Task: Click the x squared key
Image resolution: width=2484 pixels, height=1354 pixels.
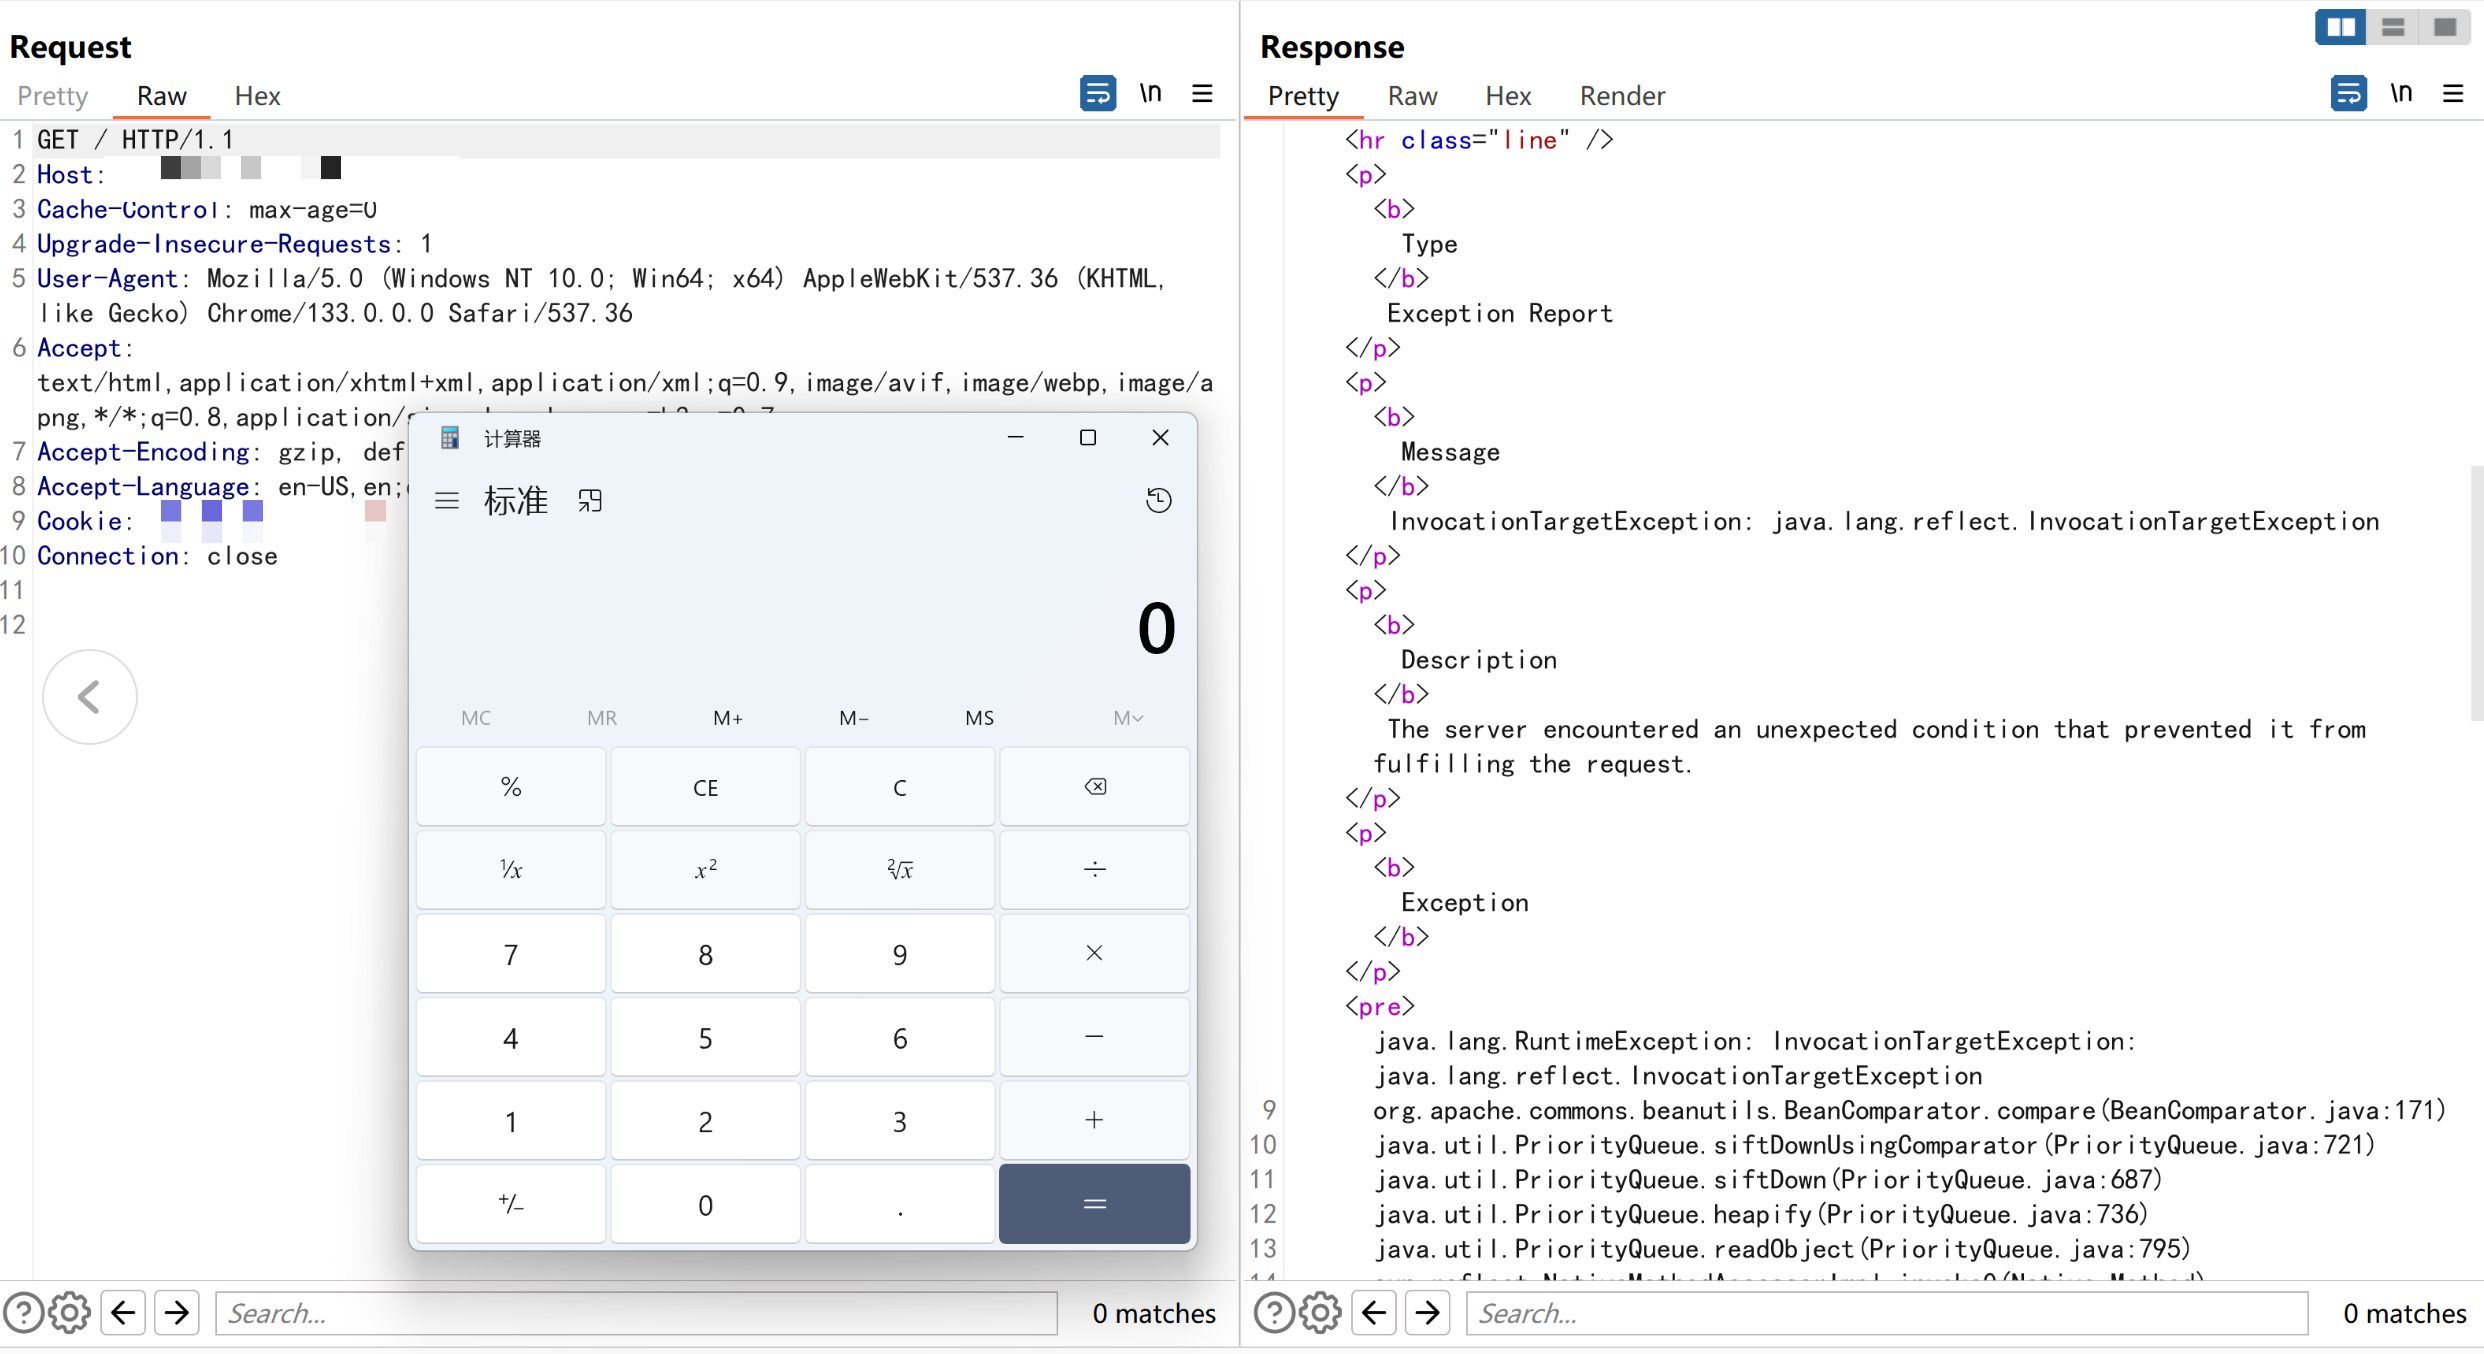Action: click(705, 870)
